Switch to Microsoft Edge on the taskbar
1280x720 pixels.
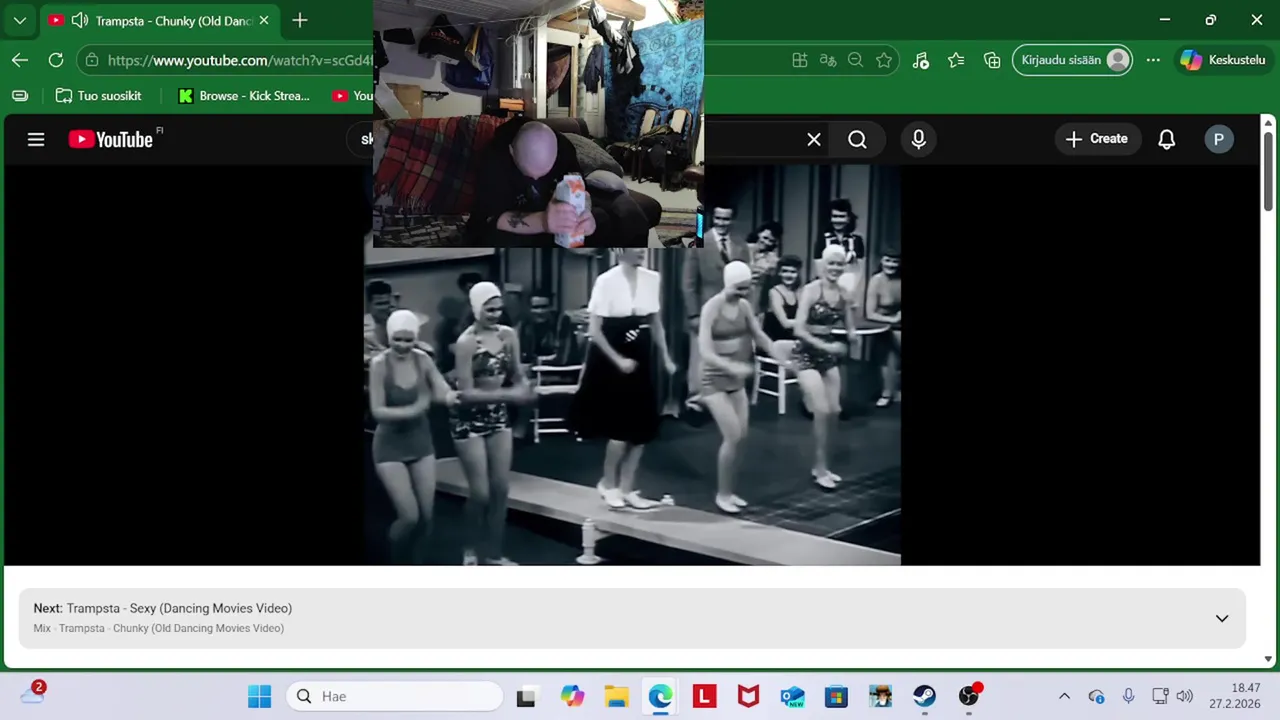point(660,696)
